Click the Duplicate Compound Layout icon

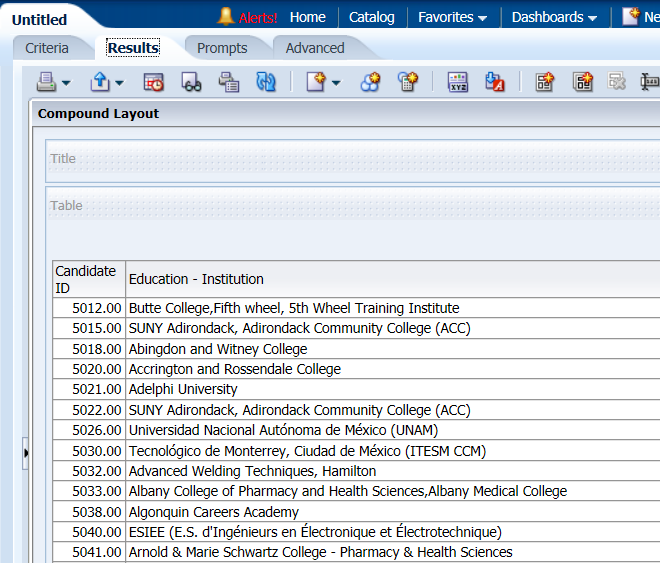point(582,82)
